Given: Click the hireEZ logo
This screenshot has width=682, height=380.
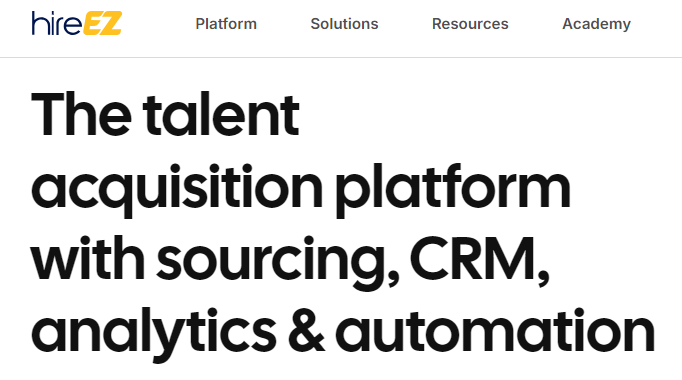Looking at the screenshot, I should click(77, 23).
